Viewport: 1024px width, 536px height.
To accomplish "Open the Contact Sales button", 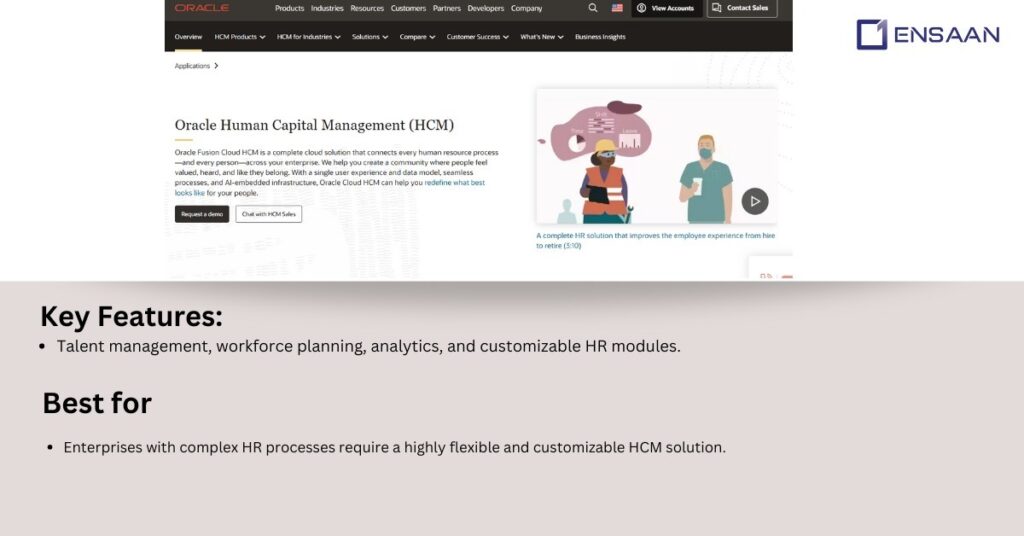I will 742,8.
